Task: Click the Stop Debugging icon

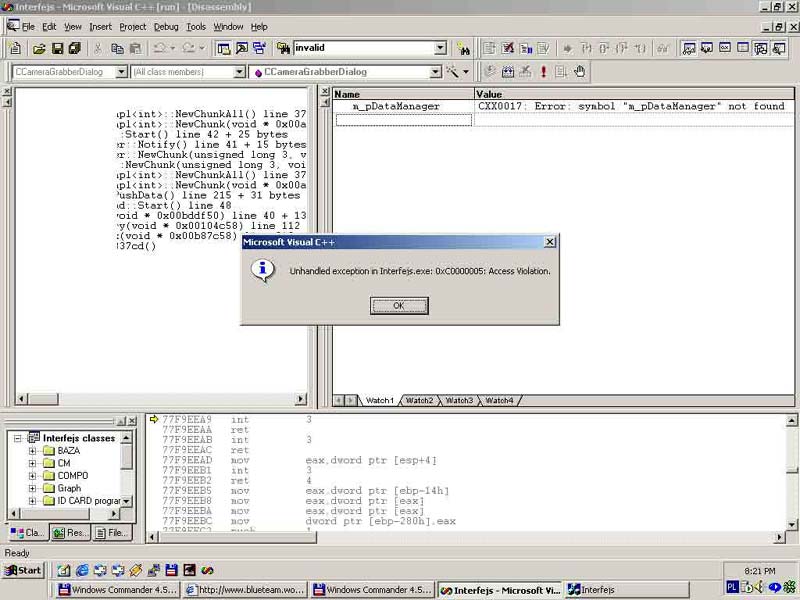Action: (x=507, y=48)
